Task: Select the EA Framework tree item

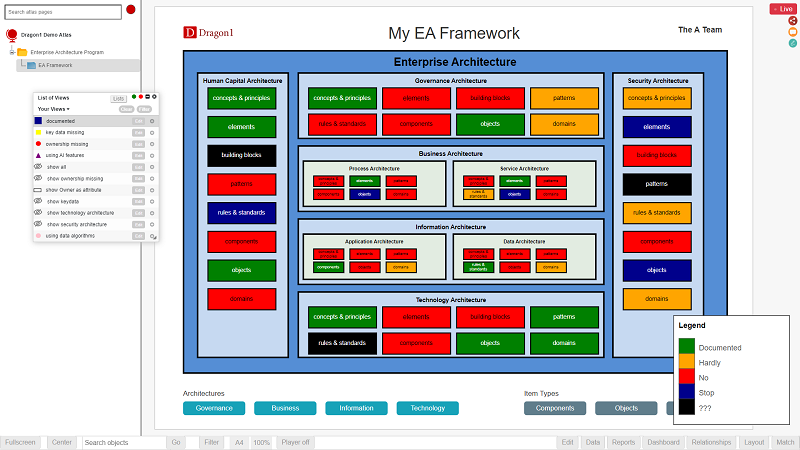Action: coord(78,65)
